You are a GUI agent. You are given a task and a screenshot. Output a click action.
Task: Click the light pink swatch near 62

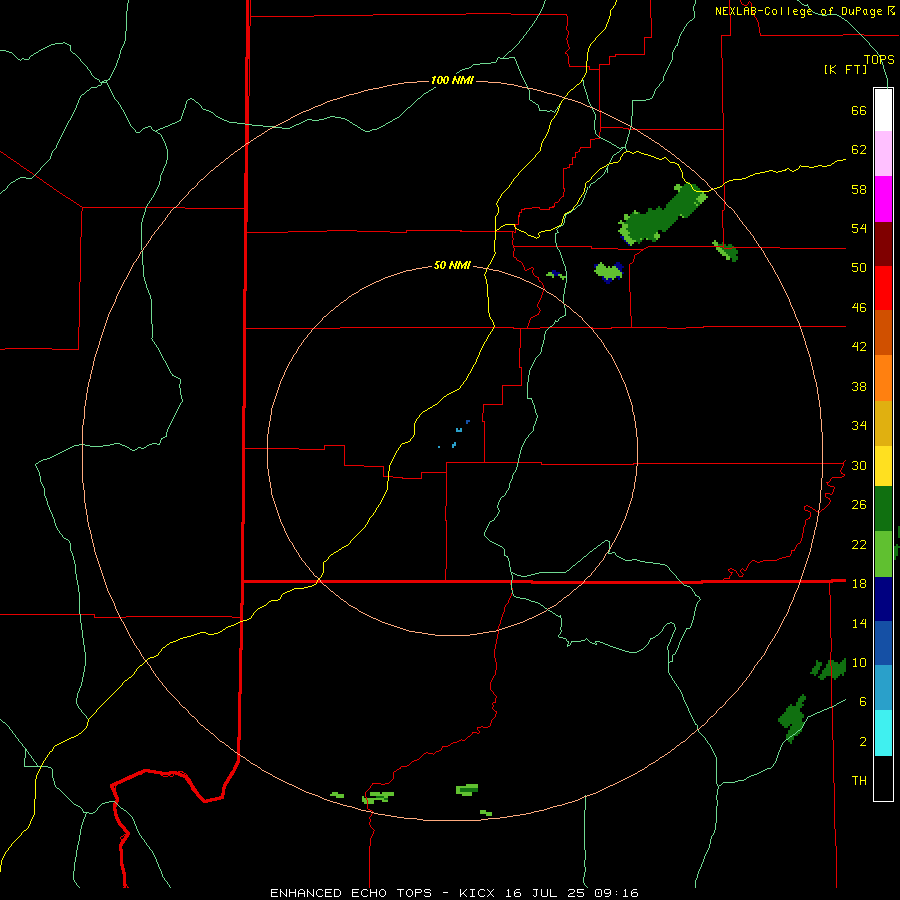(883, 153)
